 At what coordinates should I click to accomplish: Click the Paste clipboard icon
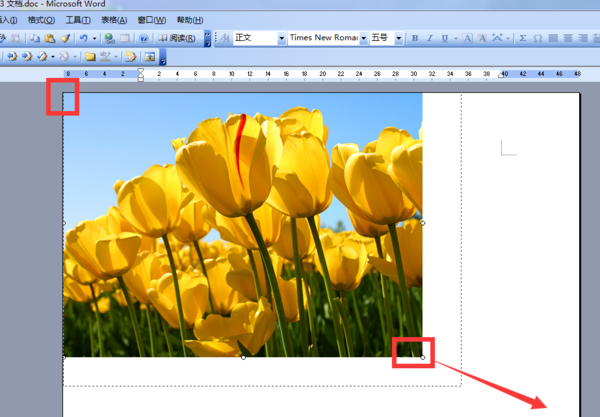point(50,38)
